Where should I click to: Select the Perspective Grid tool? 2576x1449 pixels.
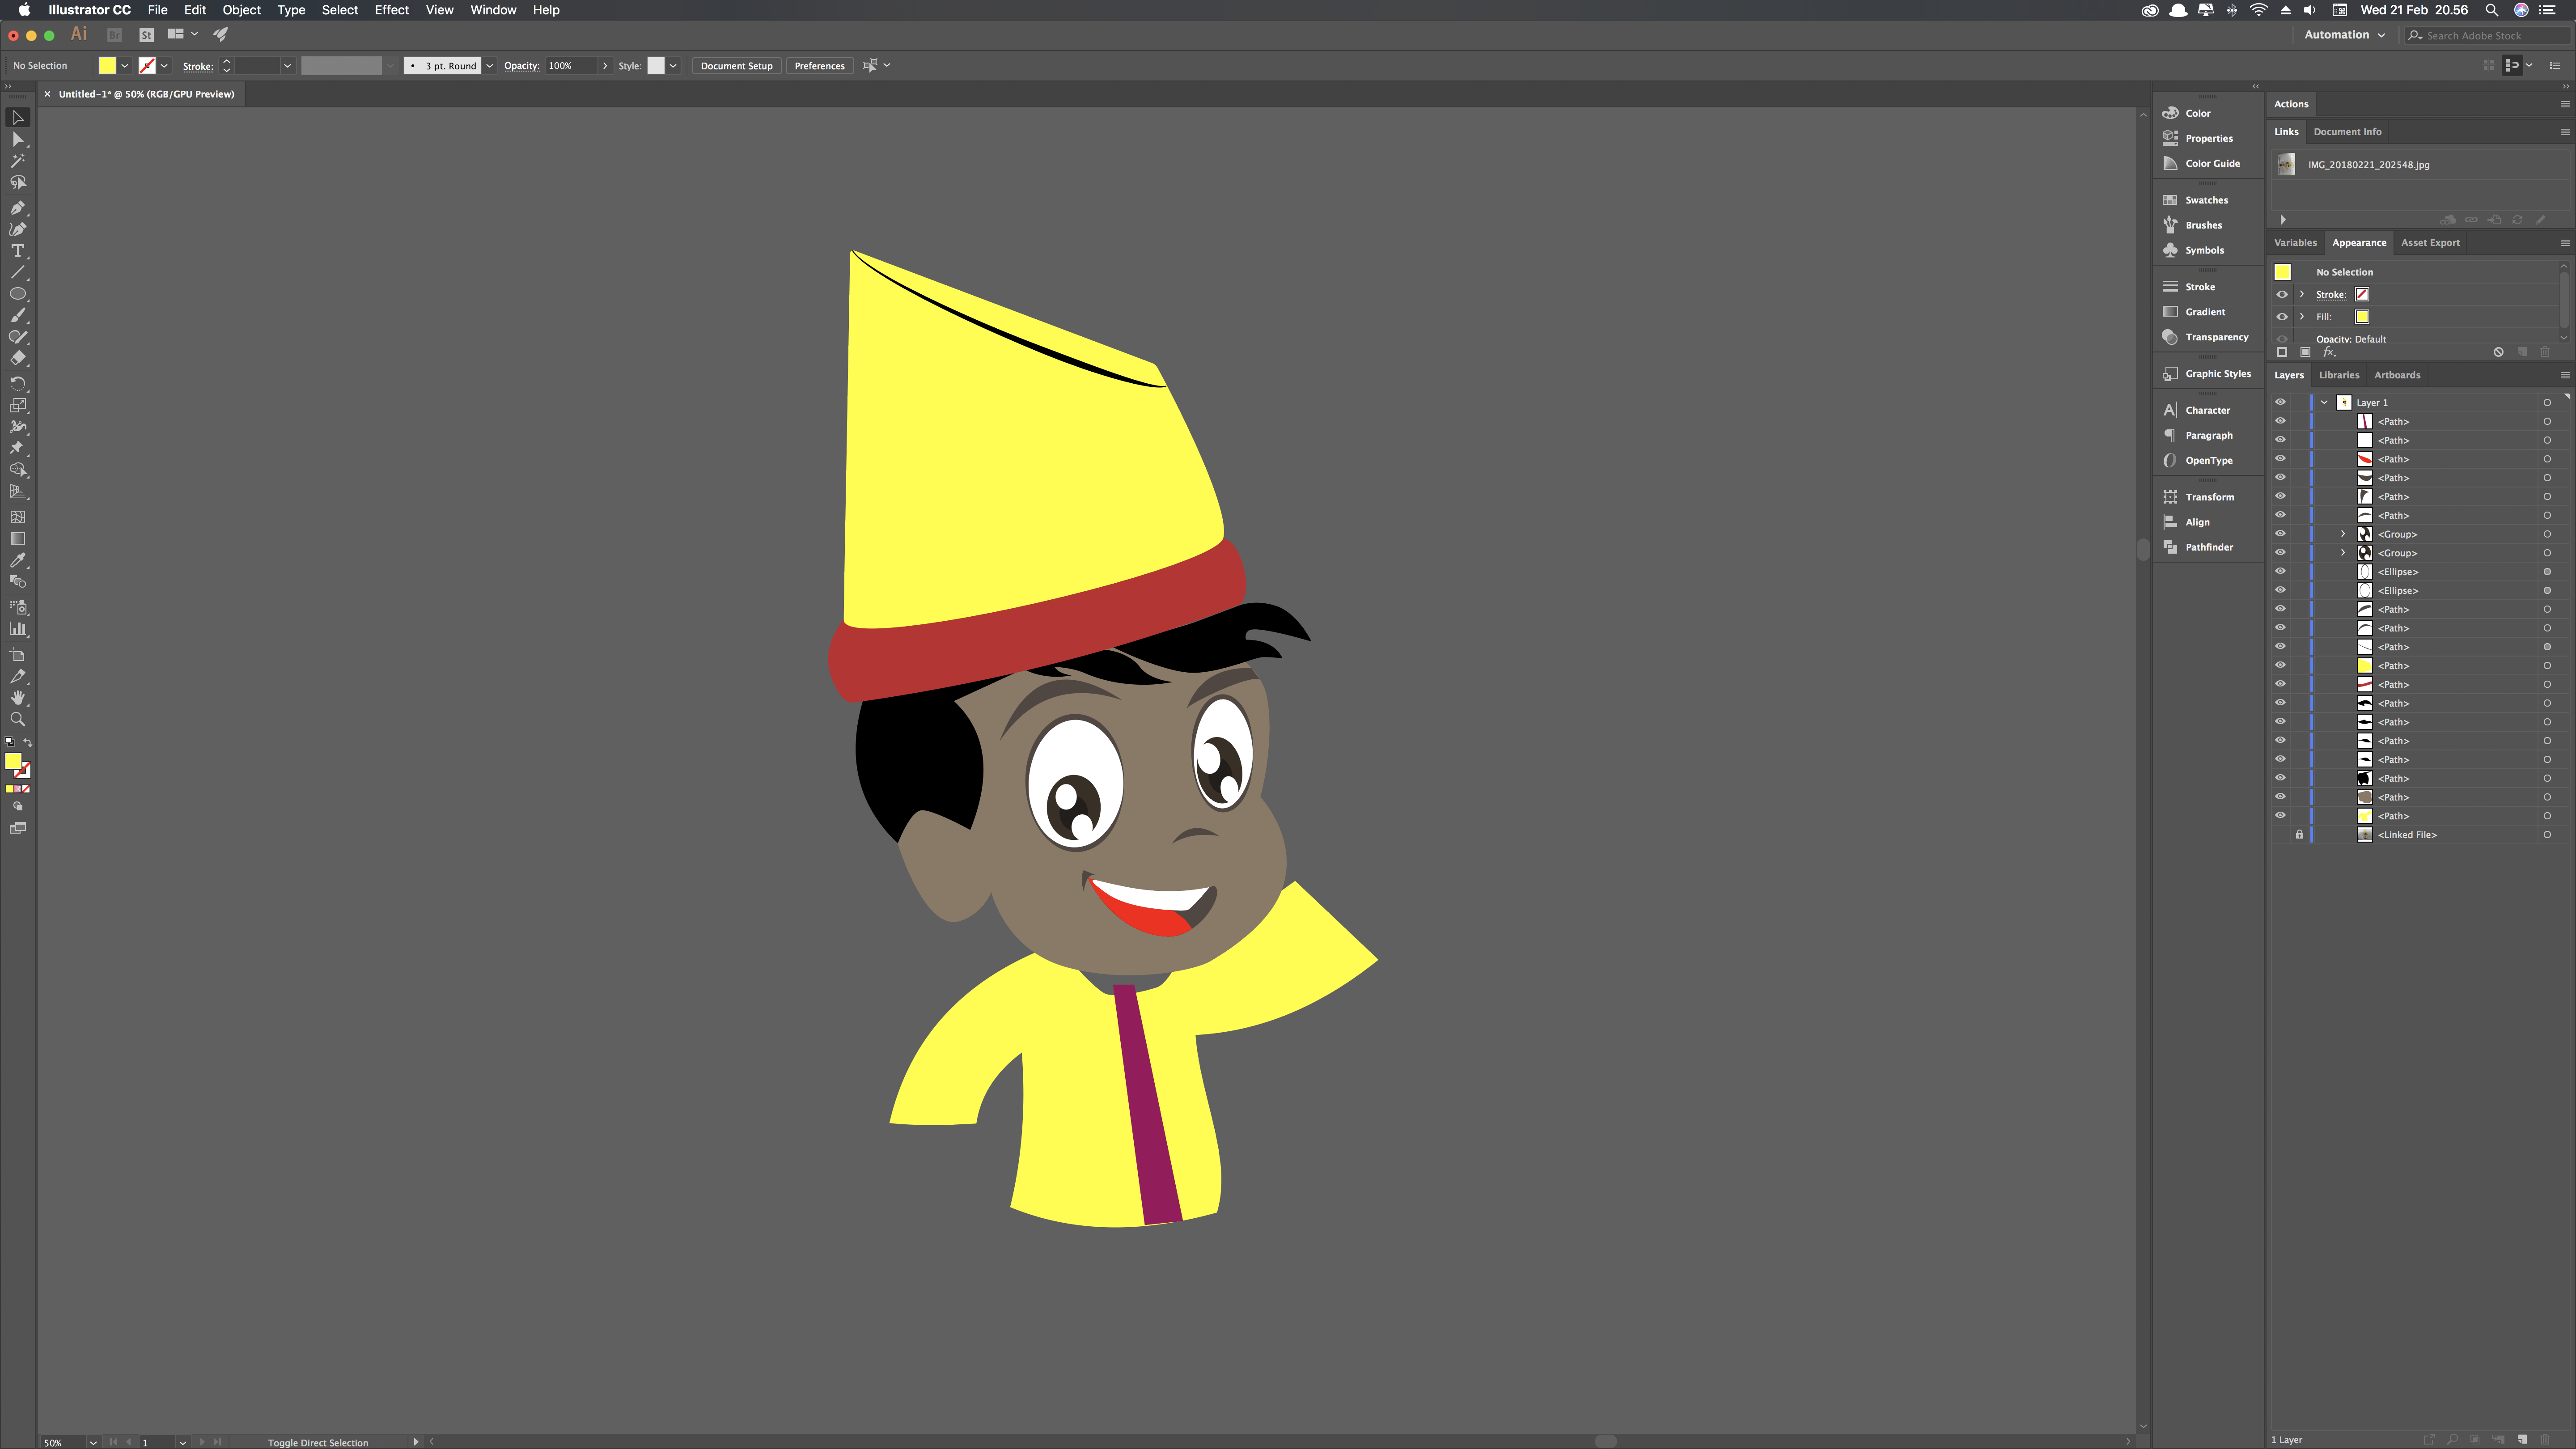point(18,491)
